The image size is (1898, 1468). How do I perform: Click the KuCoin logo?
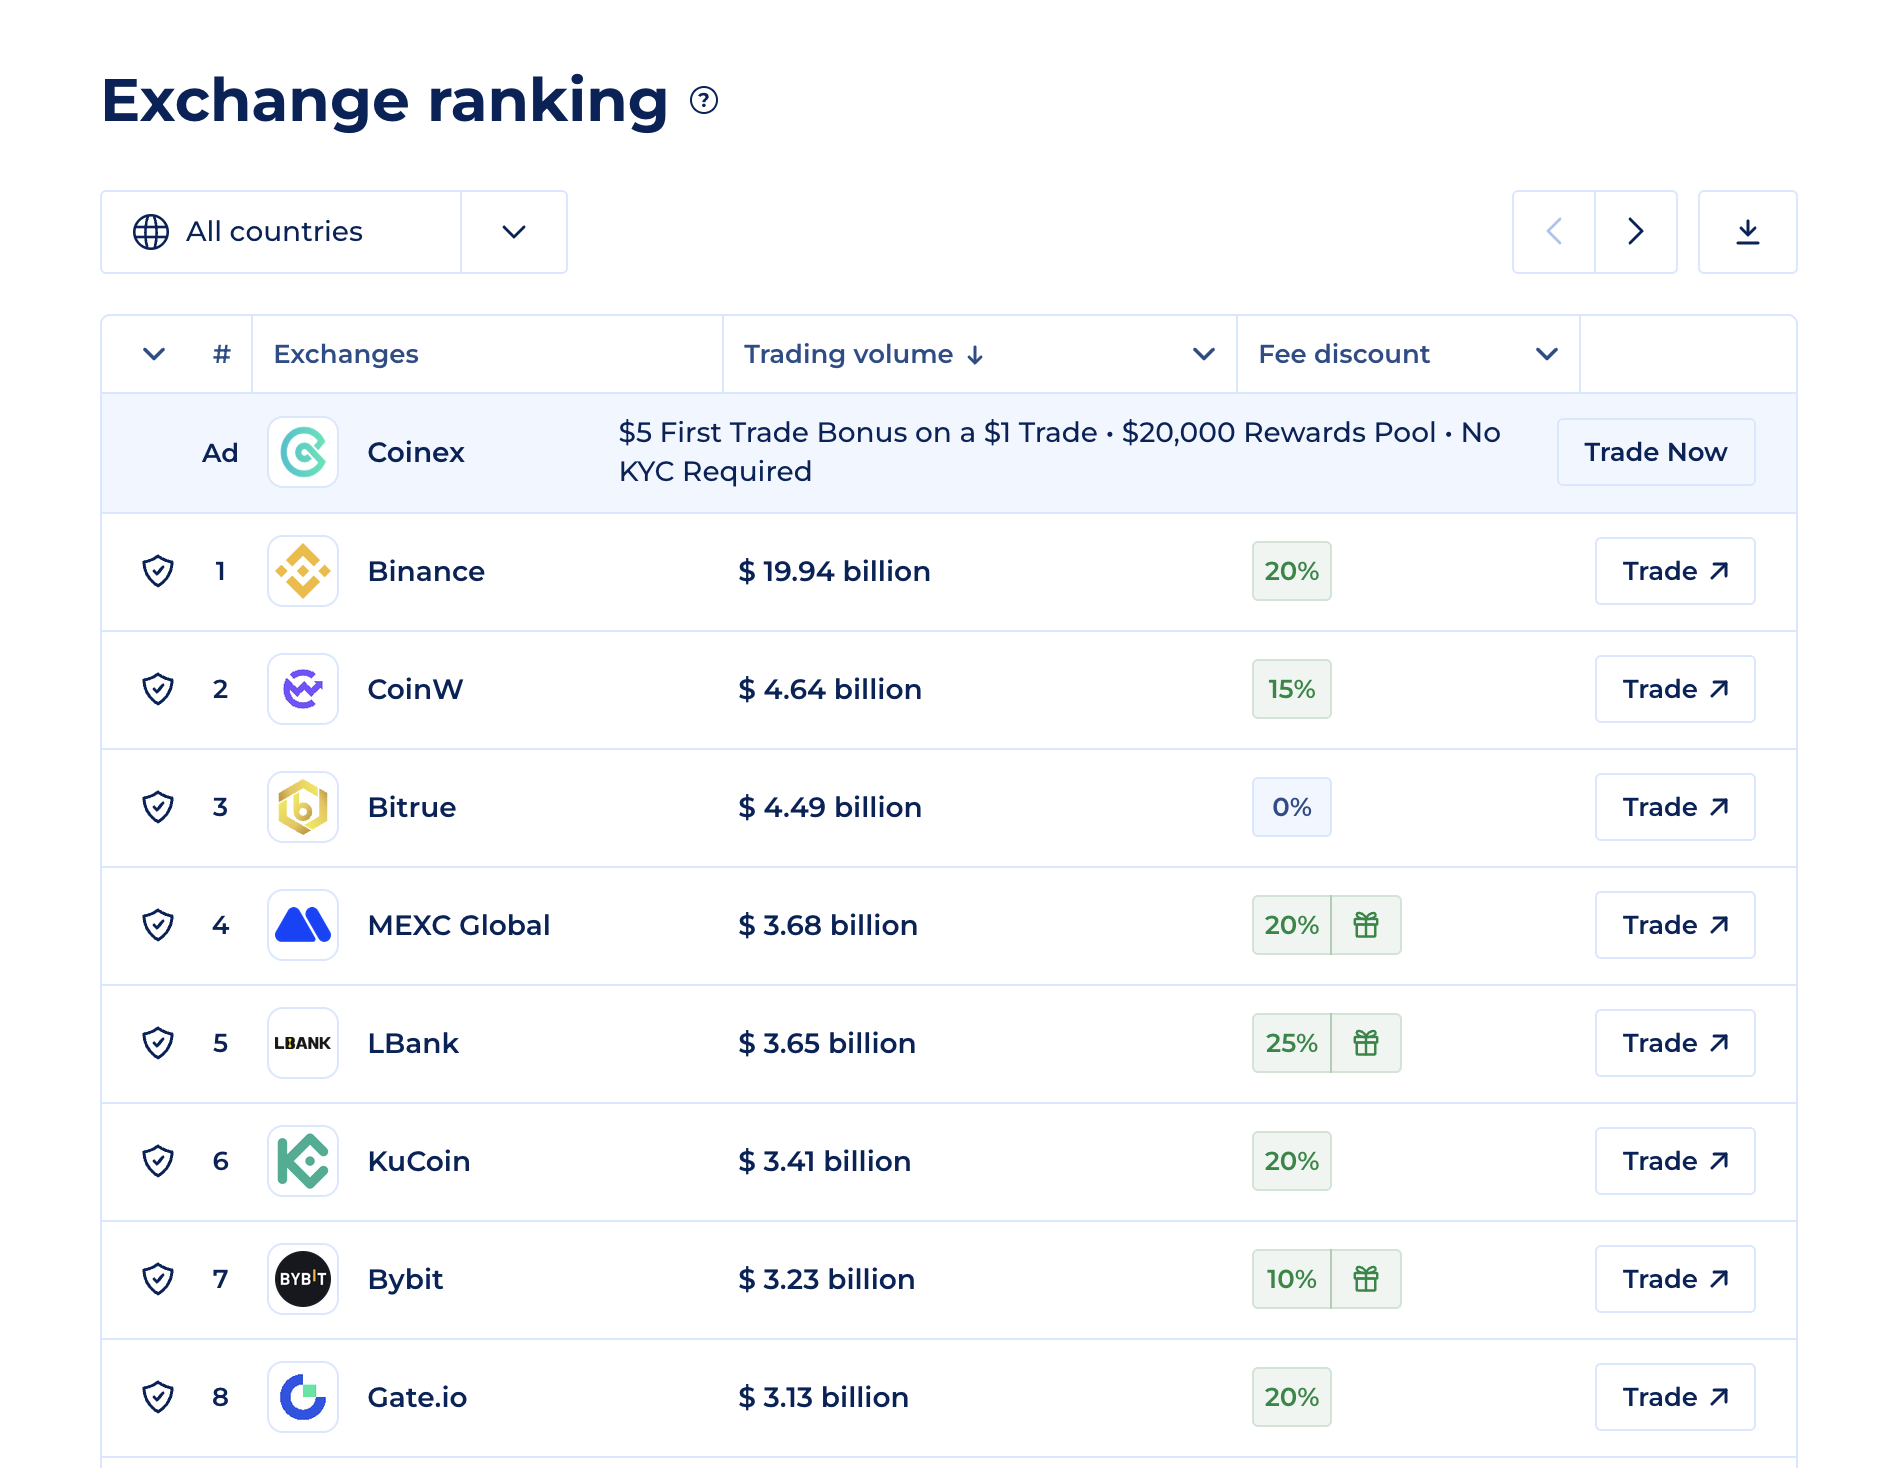[303, 1161]
